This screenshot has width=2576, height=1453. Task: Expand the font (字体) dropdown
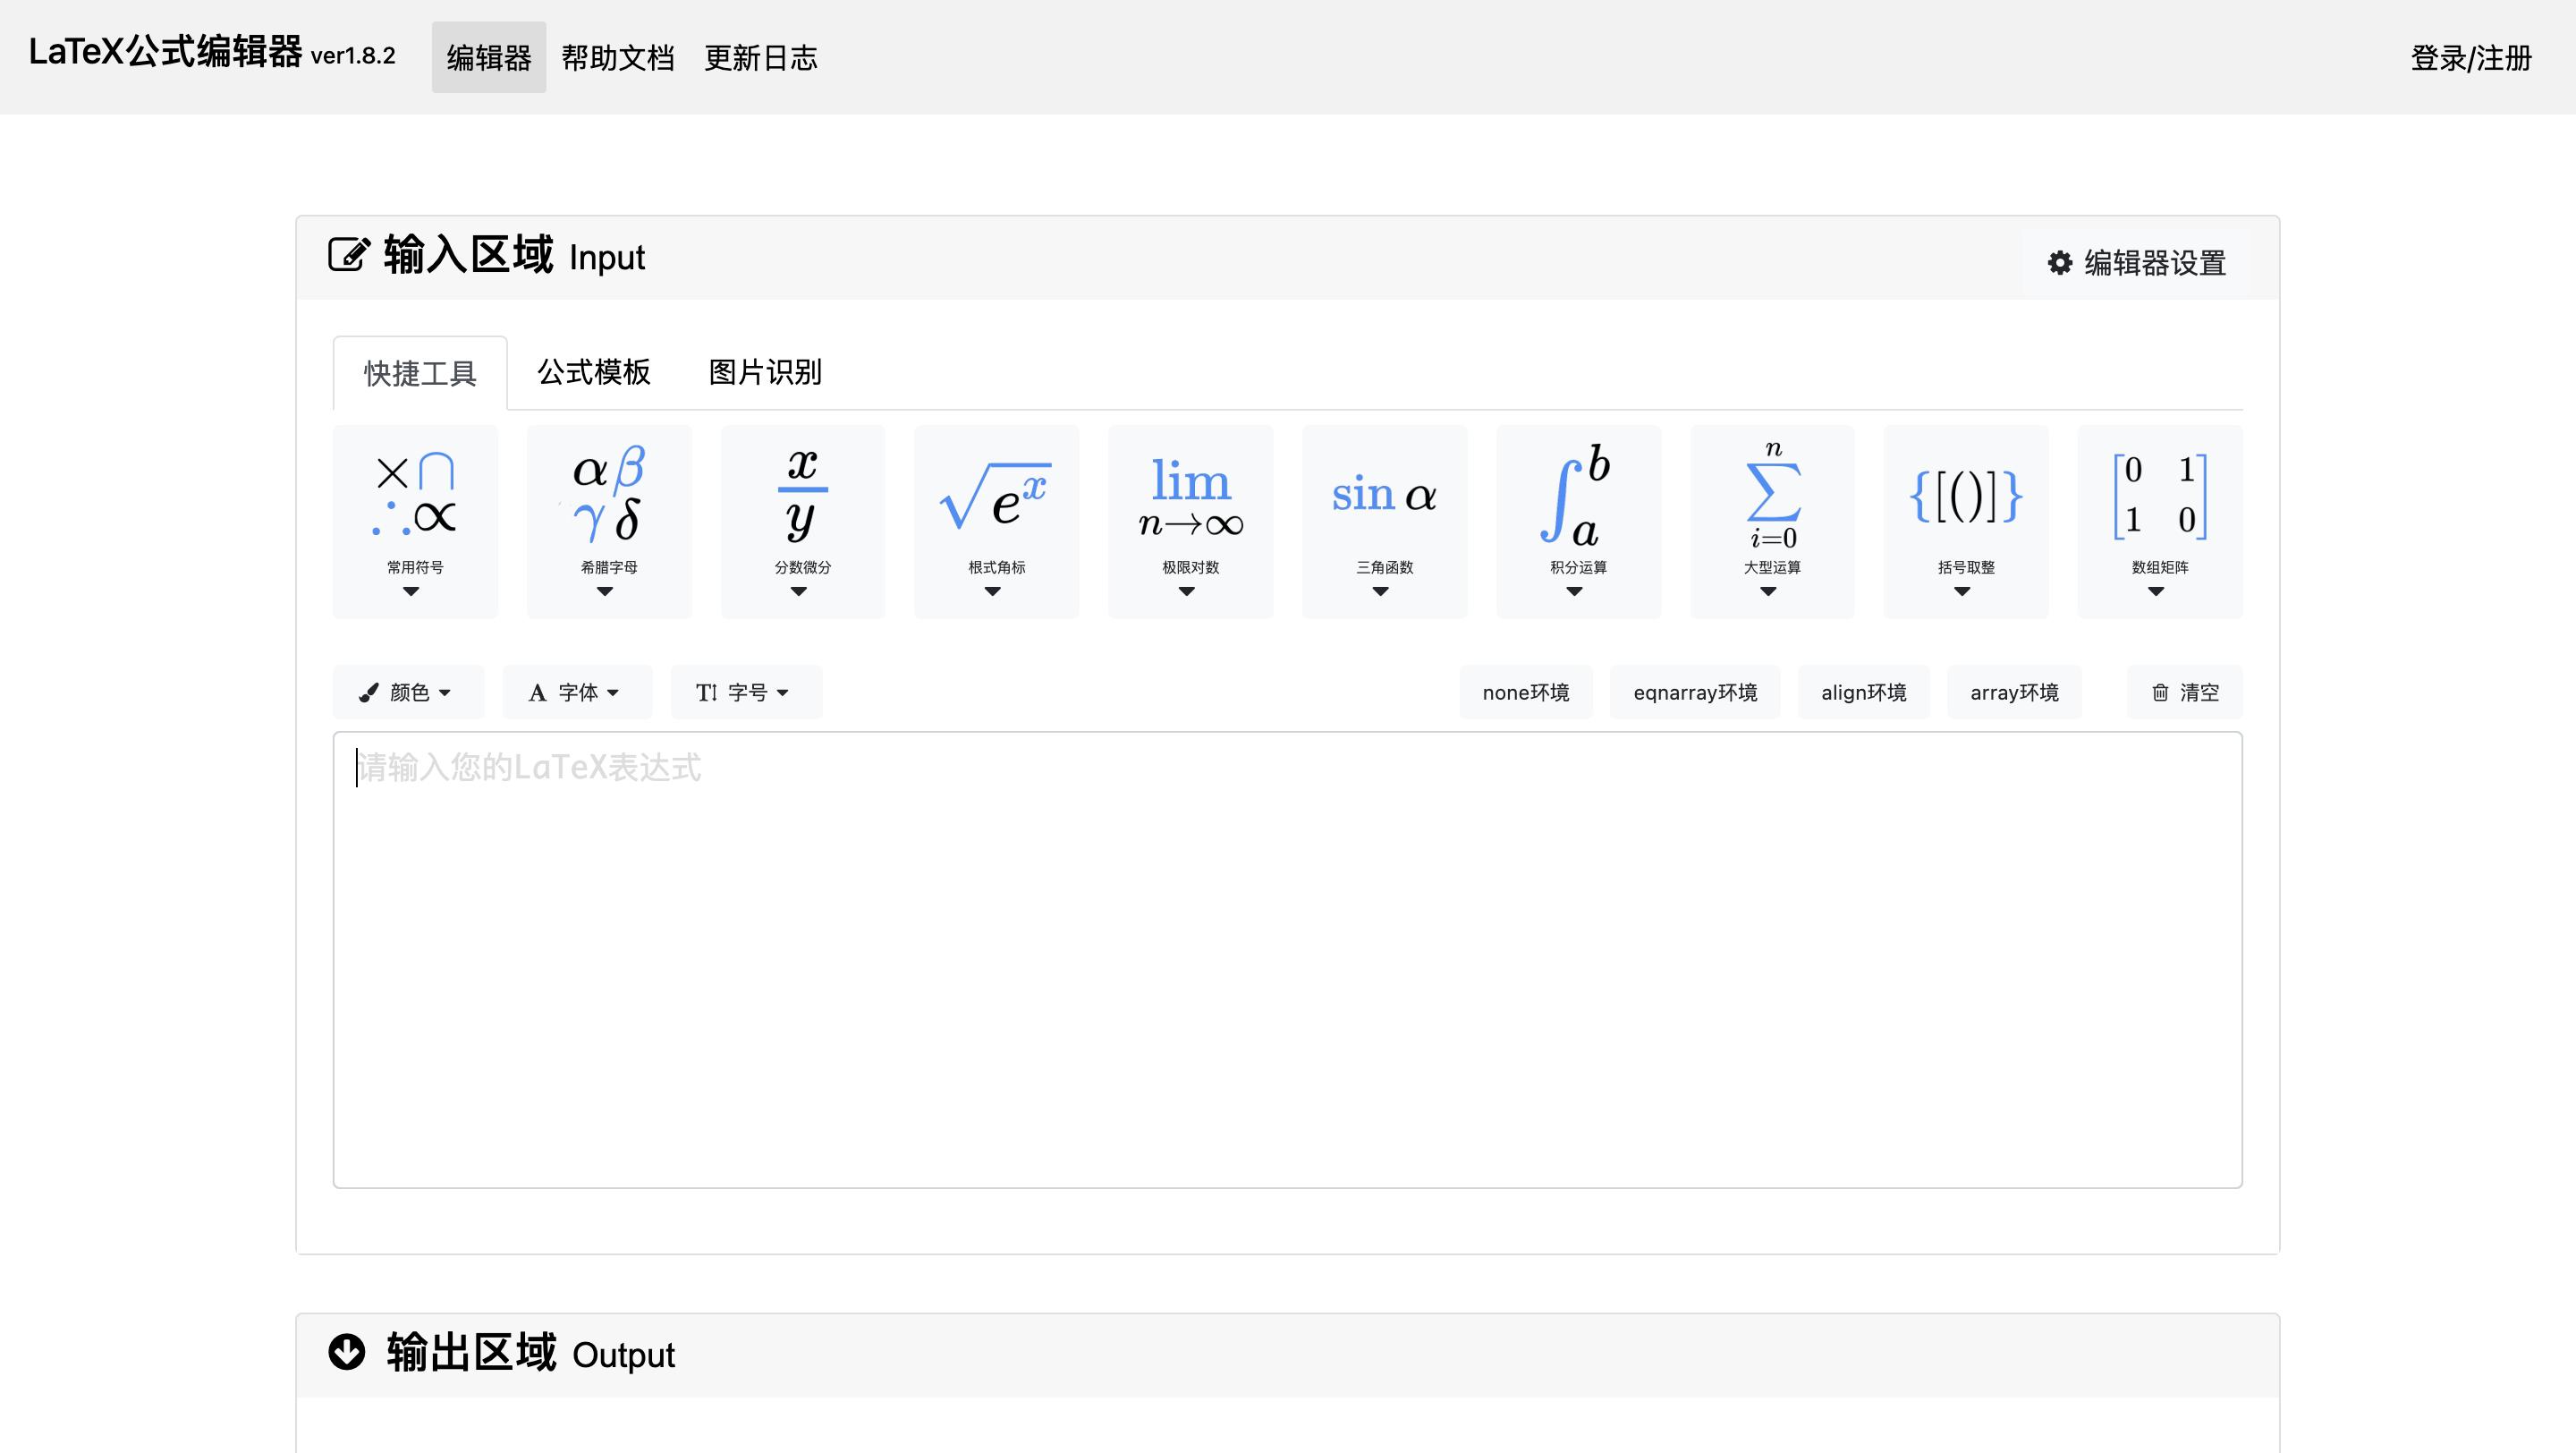coord(576,692)
